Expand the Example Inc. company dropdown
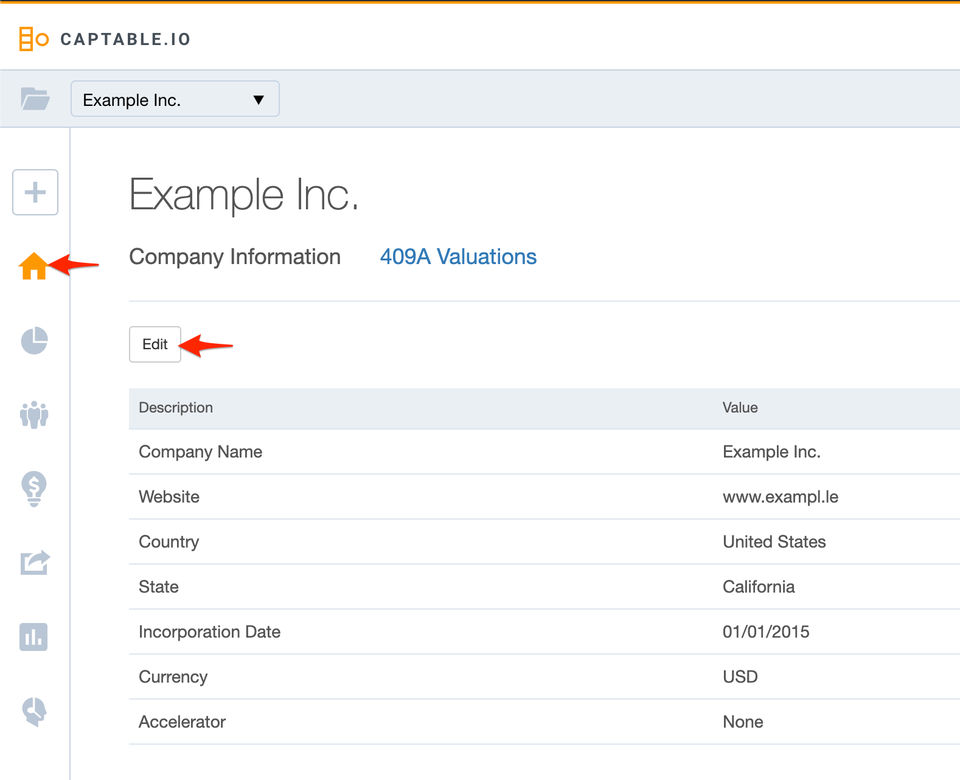The image size is (960, 780). pyautogui.click(x=175, y=99)
